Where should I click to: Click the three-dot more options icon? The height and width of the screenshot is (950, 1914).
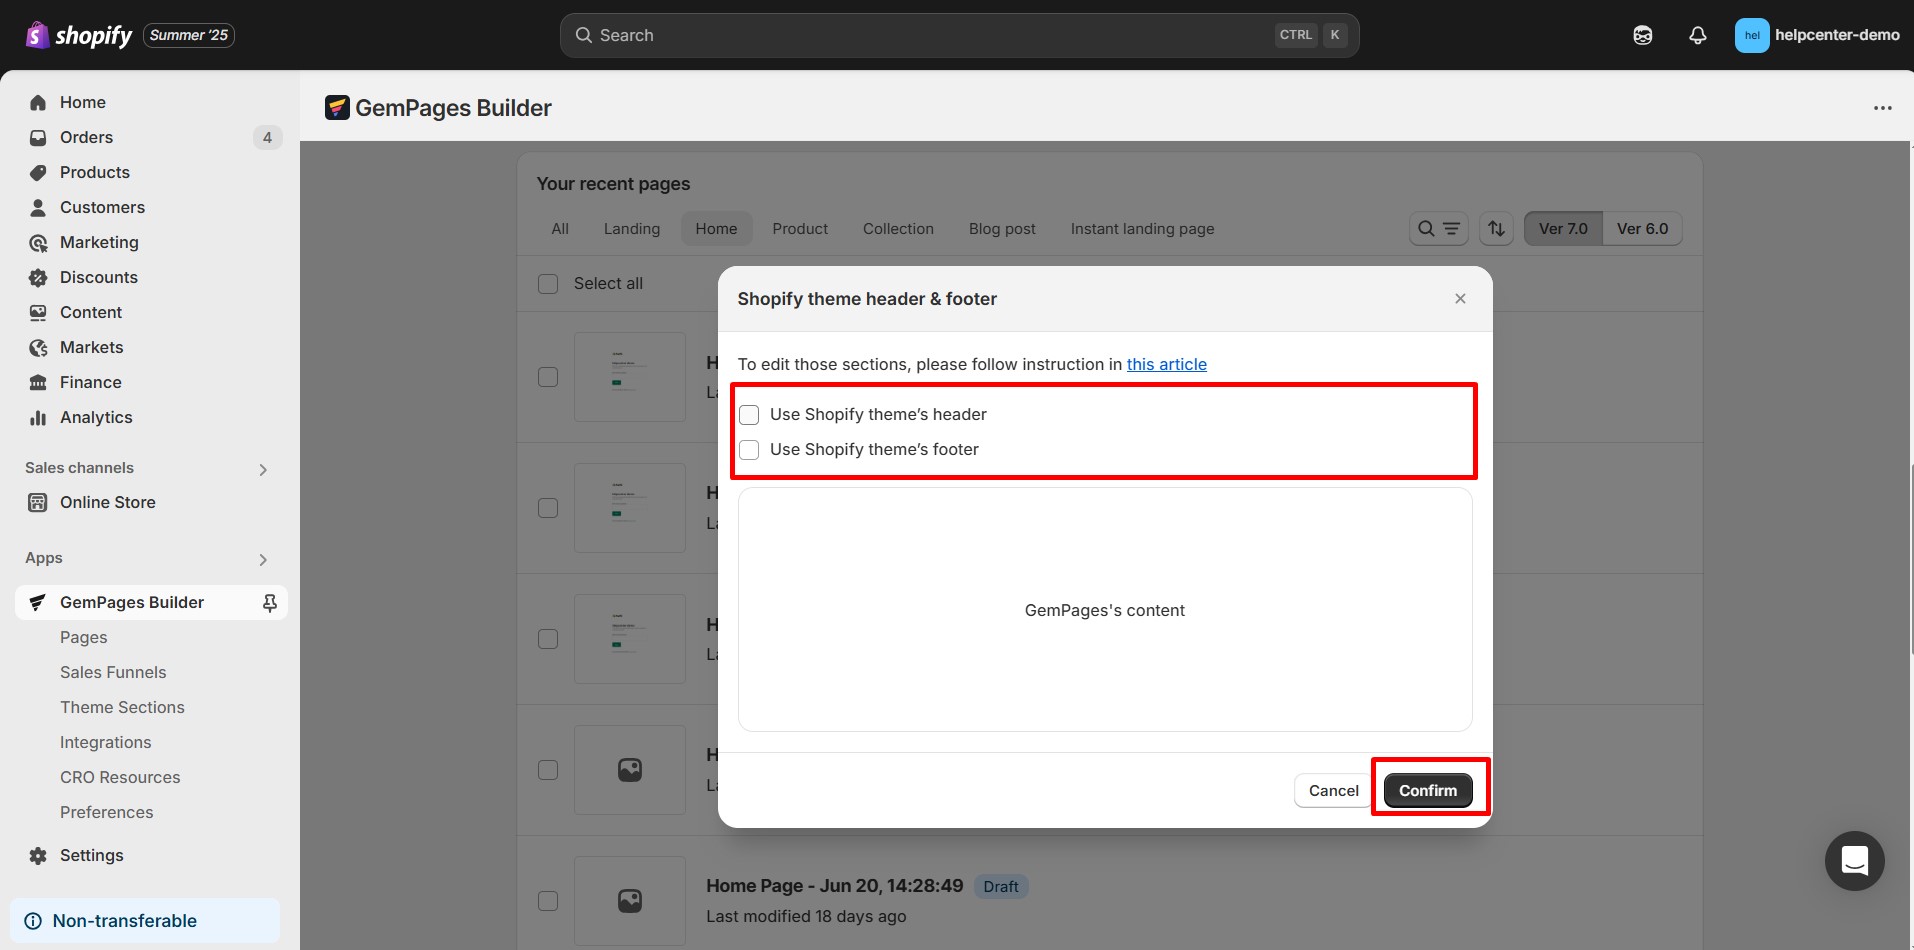tap(1882, 108)
